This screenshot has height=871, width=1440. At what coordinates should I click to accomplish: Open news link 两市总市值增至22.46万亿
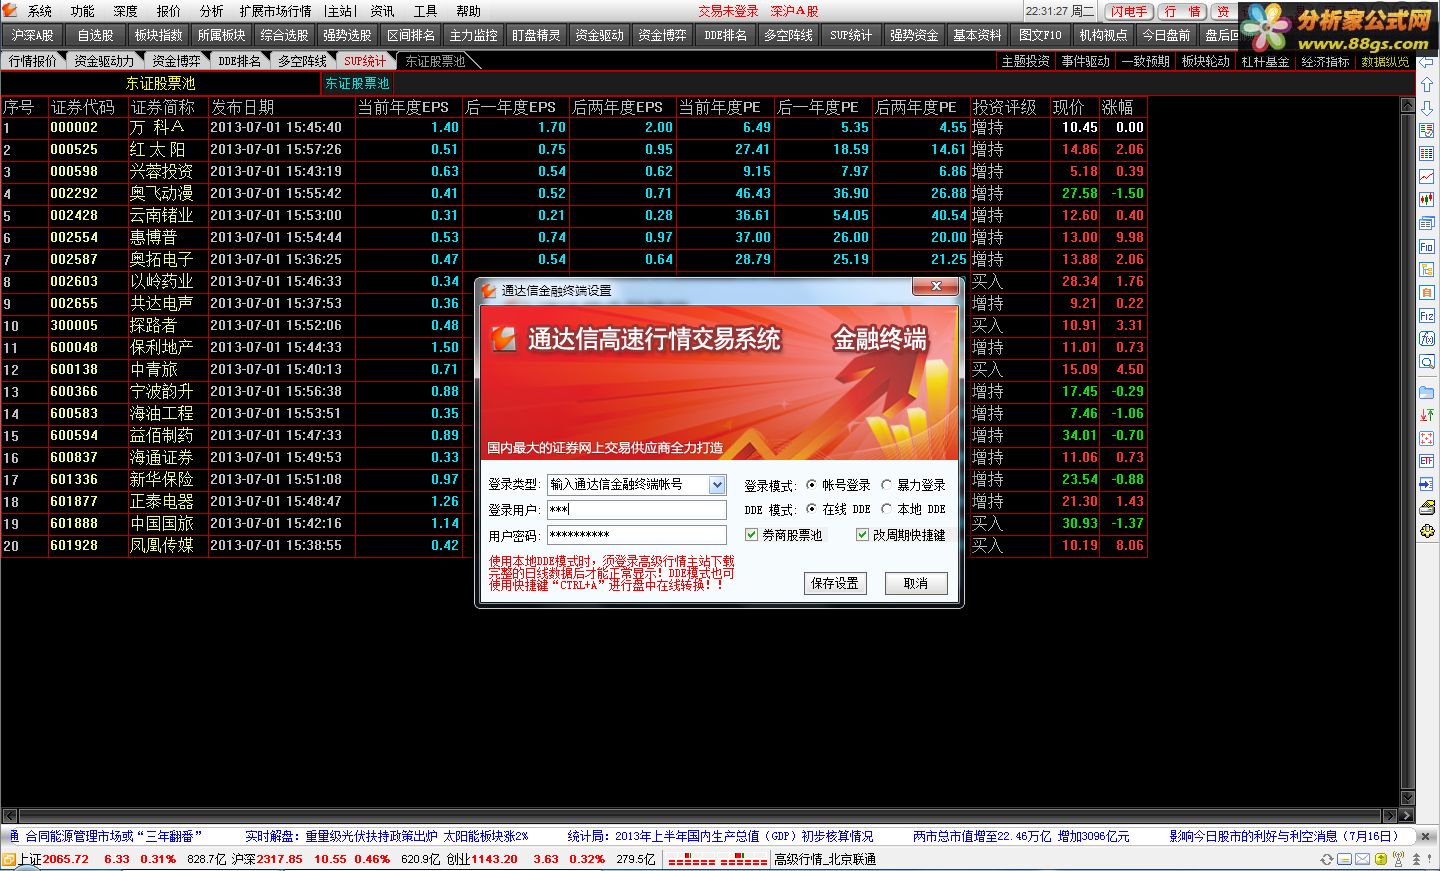coord(1021,836)
